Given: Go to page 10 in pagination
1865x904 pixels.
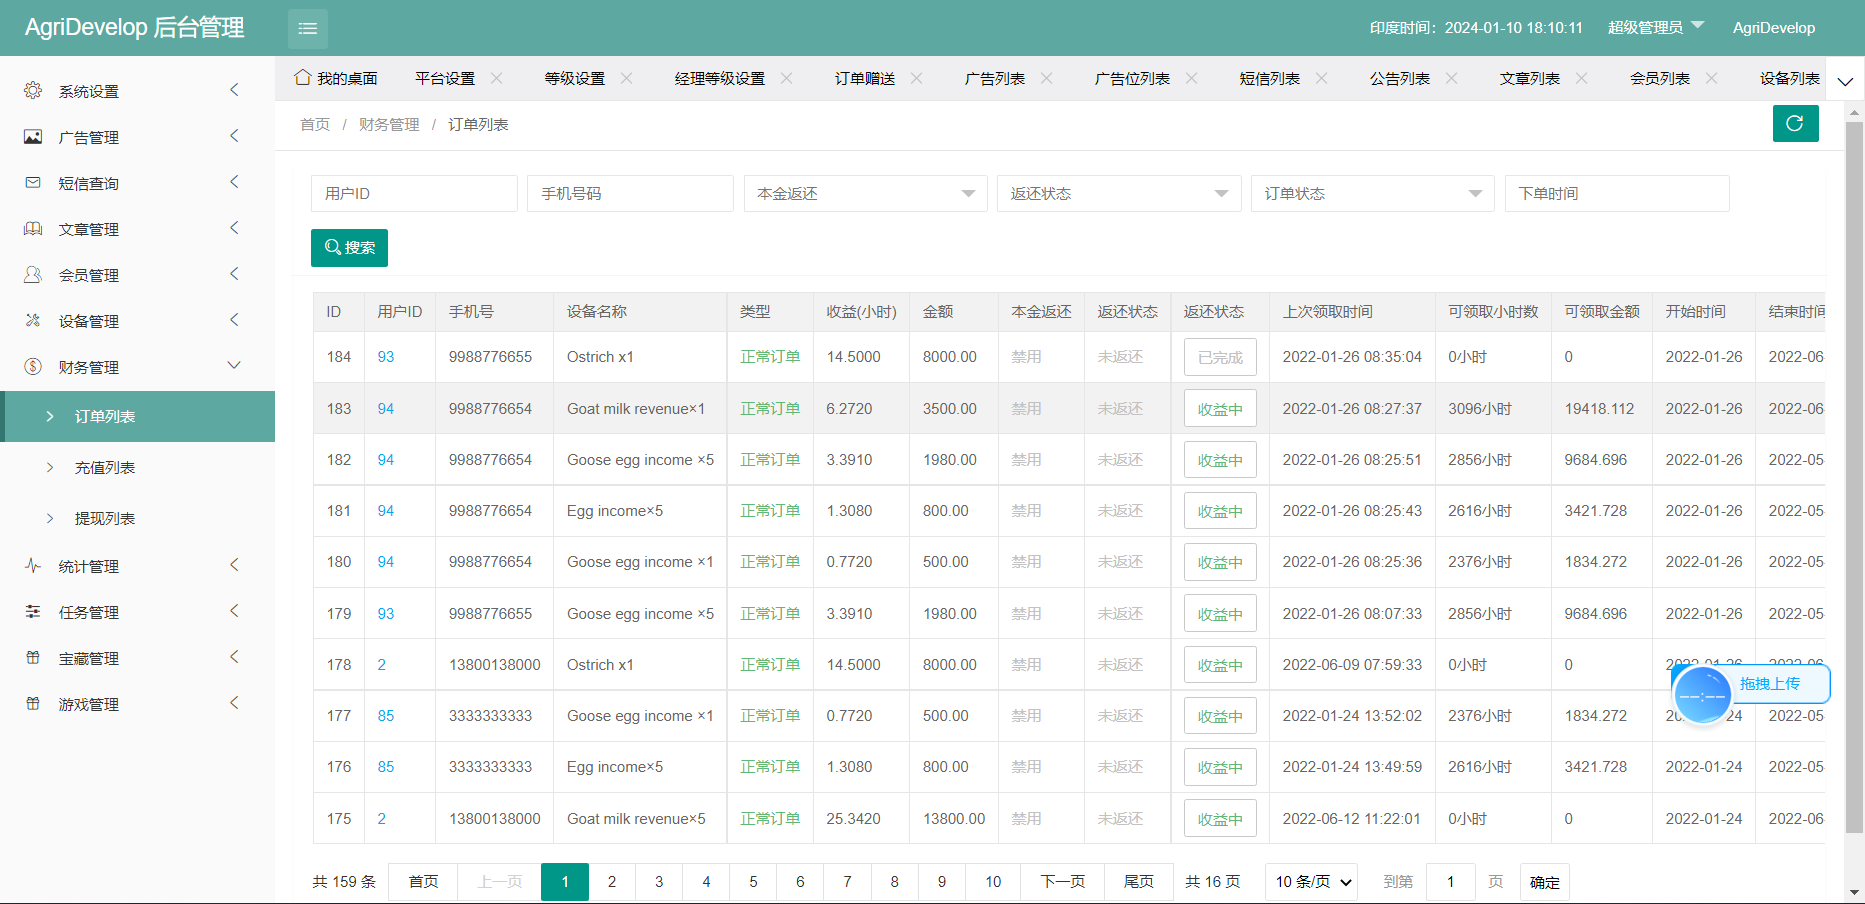Looking at the screenshot, I should (x=993, y=882).
